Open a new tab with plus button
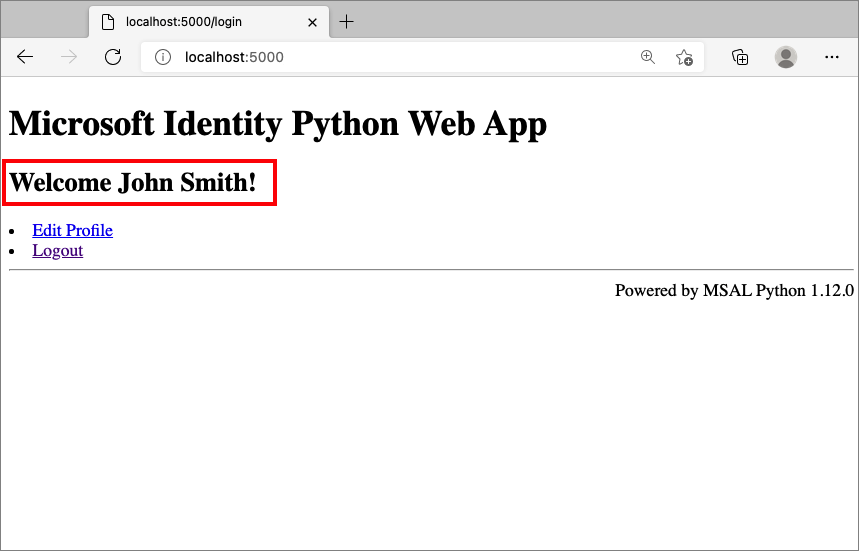Image resolution: width=859 pixels, height=551 pixels. [346, 22]
